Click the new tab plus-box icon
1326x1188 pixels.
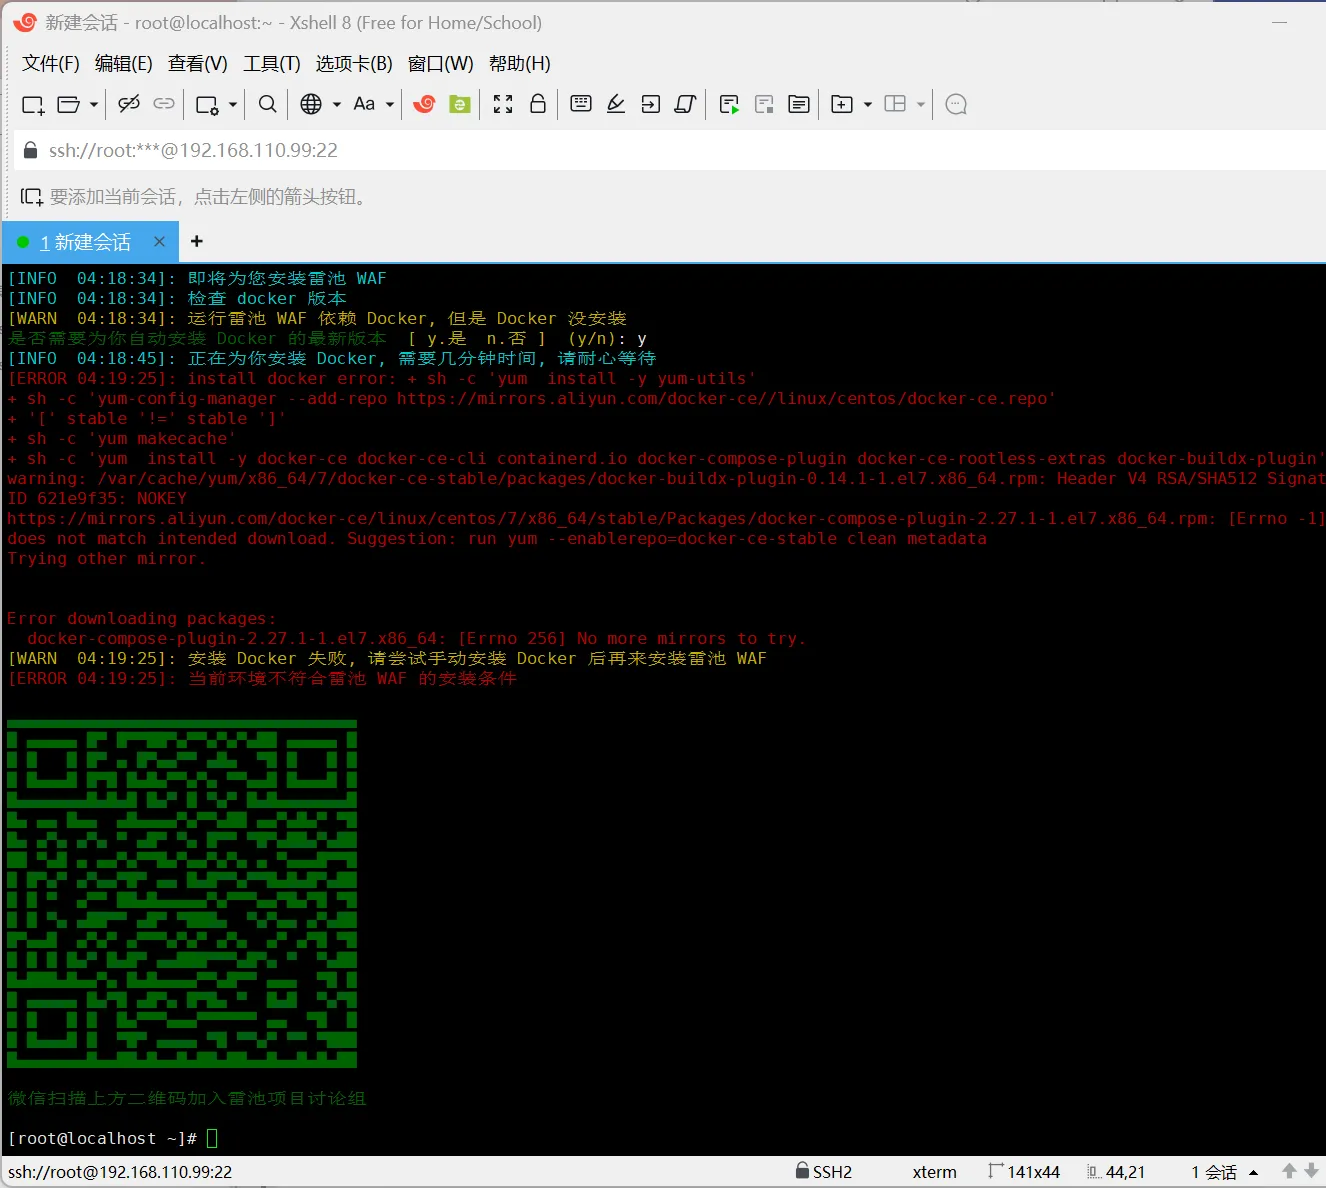pyautogui.click(x=842, y=104)
